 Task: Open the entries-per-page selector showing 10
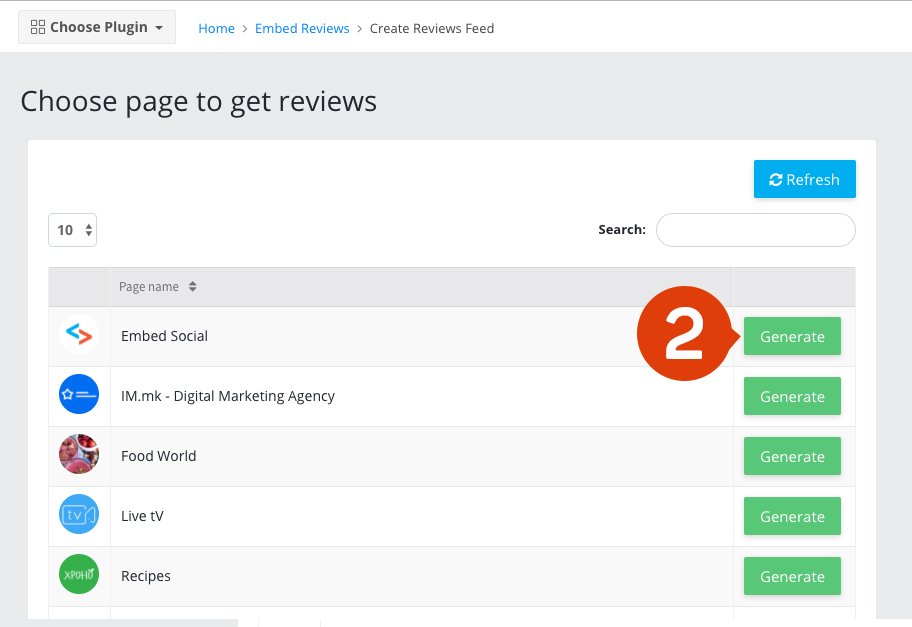[72, 230]
